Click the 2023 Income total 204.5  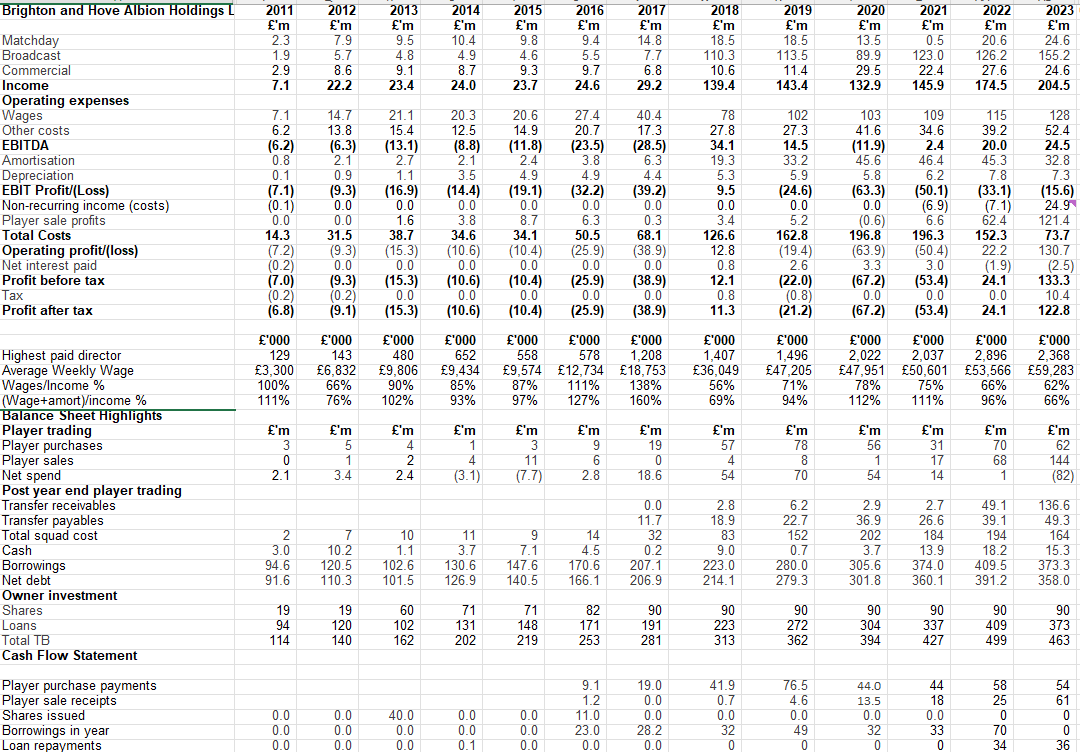(x=1054, y=86)
